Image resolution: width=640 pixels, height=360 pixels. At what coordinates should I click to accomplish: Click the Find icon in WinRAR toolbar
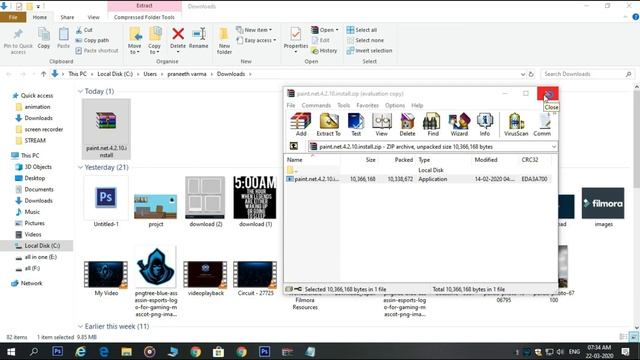pos(433,125)
